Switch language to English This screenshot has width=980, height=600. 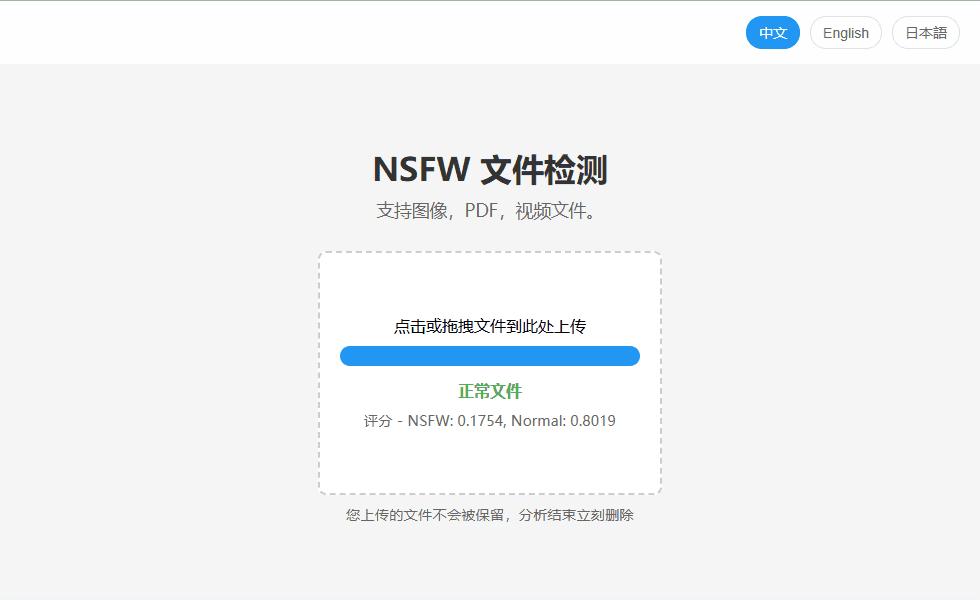click(846, 32)
